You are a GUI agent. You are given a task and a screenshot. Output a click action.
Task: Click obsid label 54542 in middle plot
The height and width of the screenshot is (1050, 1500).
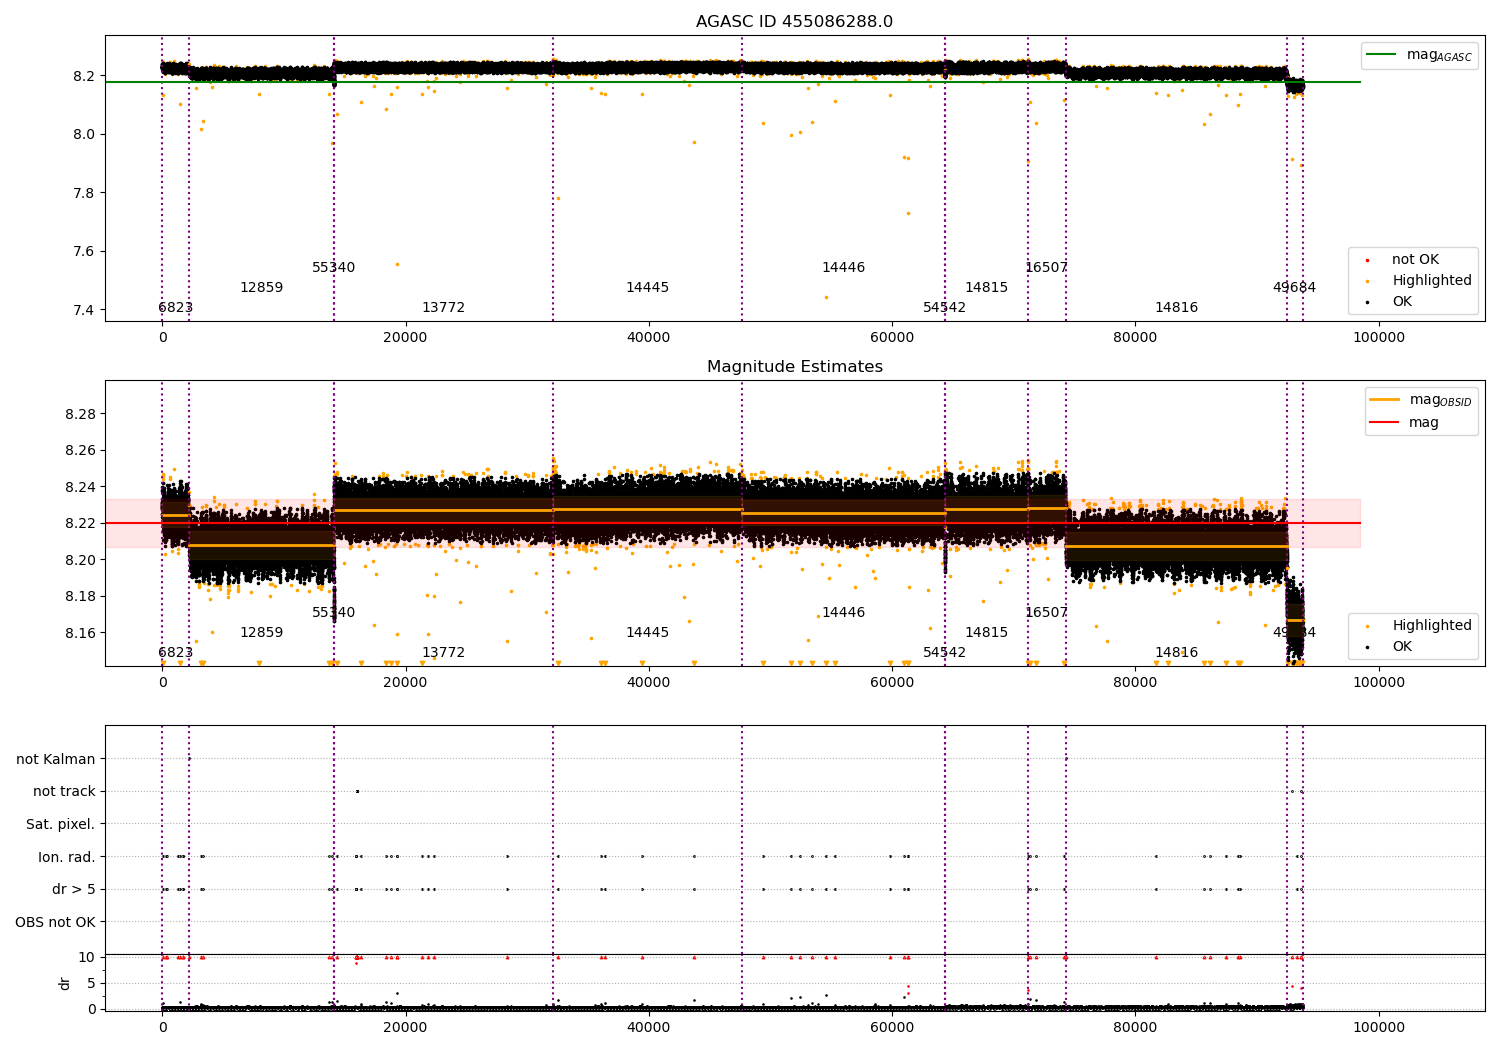pos(944,653)
